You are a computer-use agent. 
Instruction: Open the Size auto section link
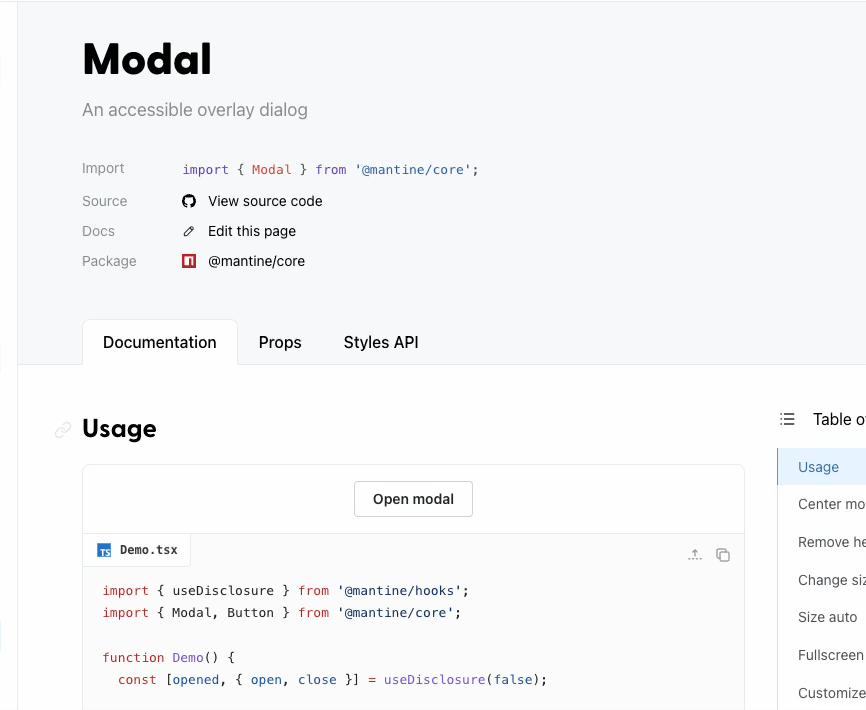pos(827,617)
